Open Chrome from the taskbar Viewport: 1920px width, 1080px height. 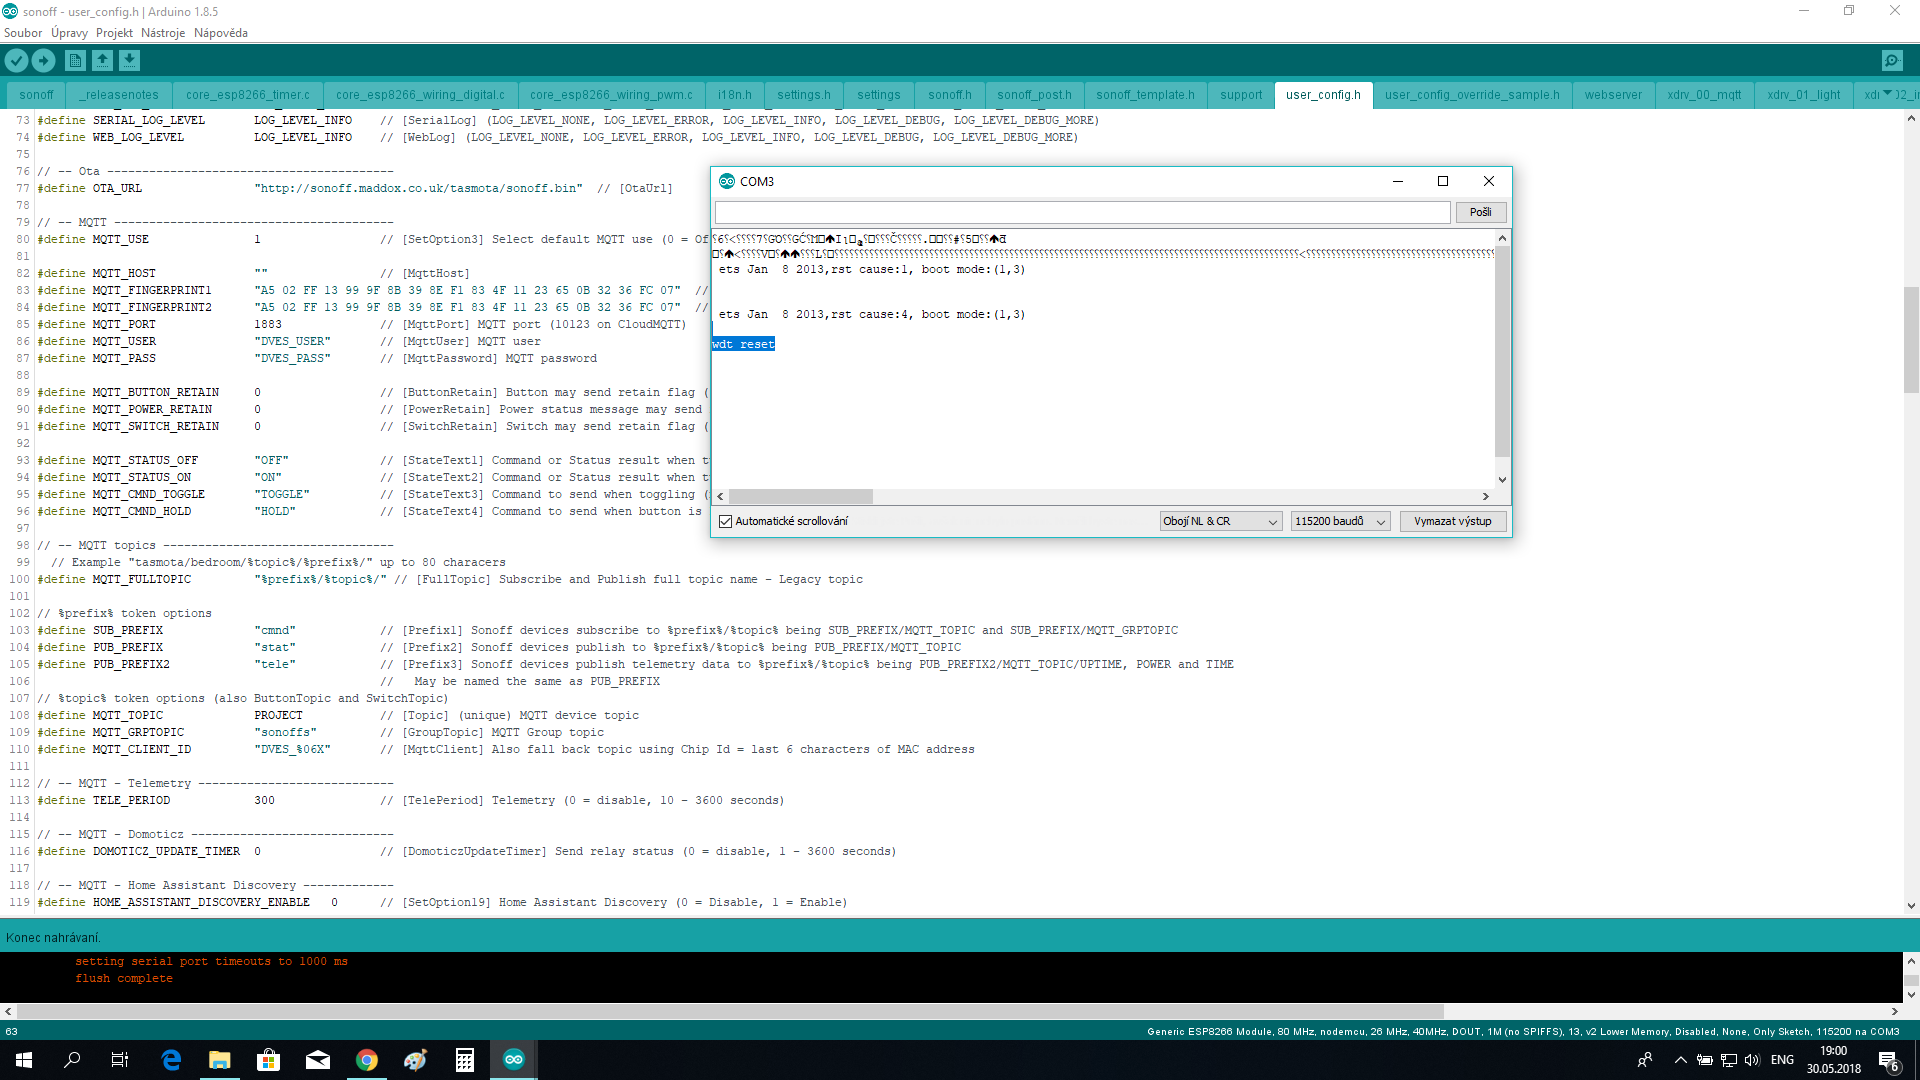coord(367,1060)
